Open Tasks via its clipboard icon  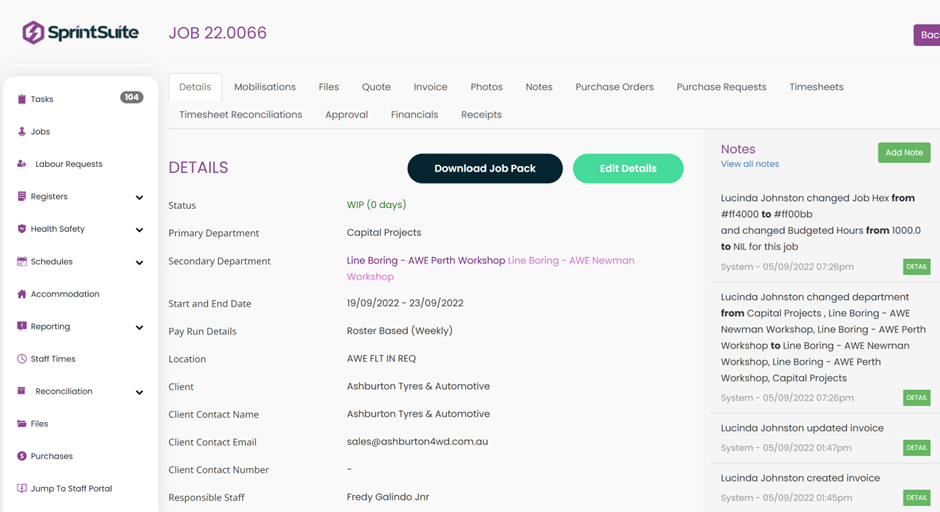pos(22,99)
